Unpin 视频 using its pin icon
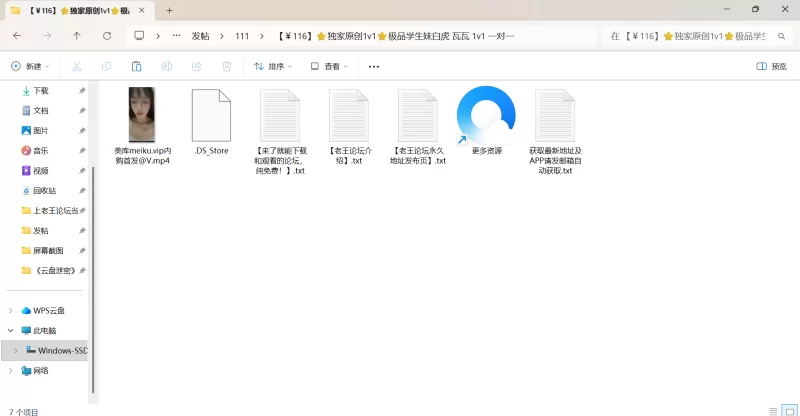 tap(82, 170)
